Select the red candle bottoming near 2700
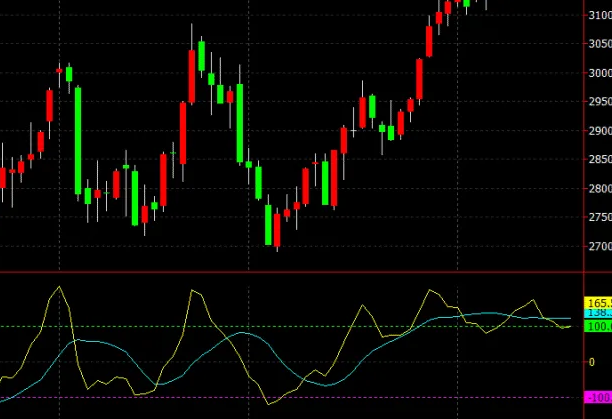The width and height of the screenshot is (612, 419). tap(277, 230)
